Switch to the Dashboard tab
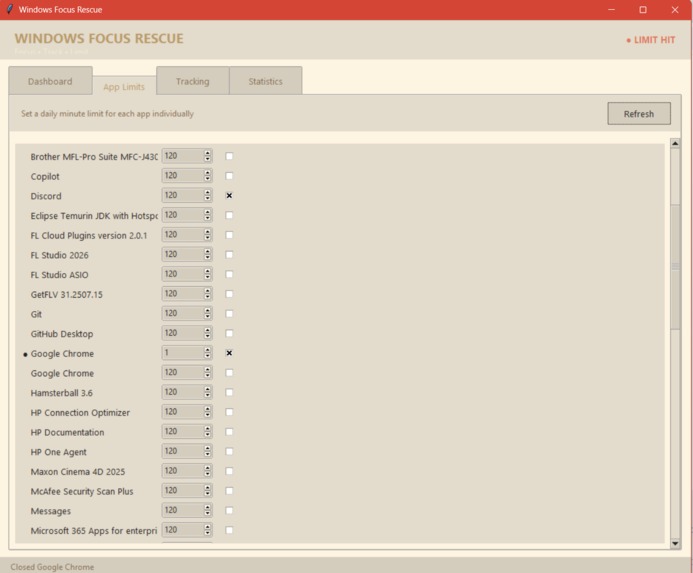Viewport: 693px width, 573px height. 50,81
